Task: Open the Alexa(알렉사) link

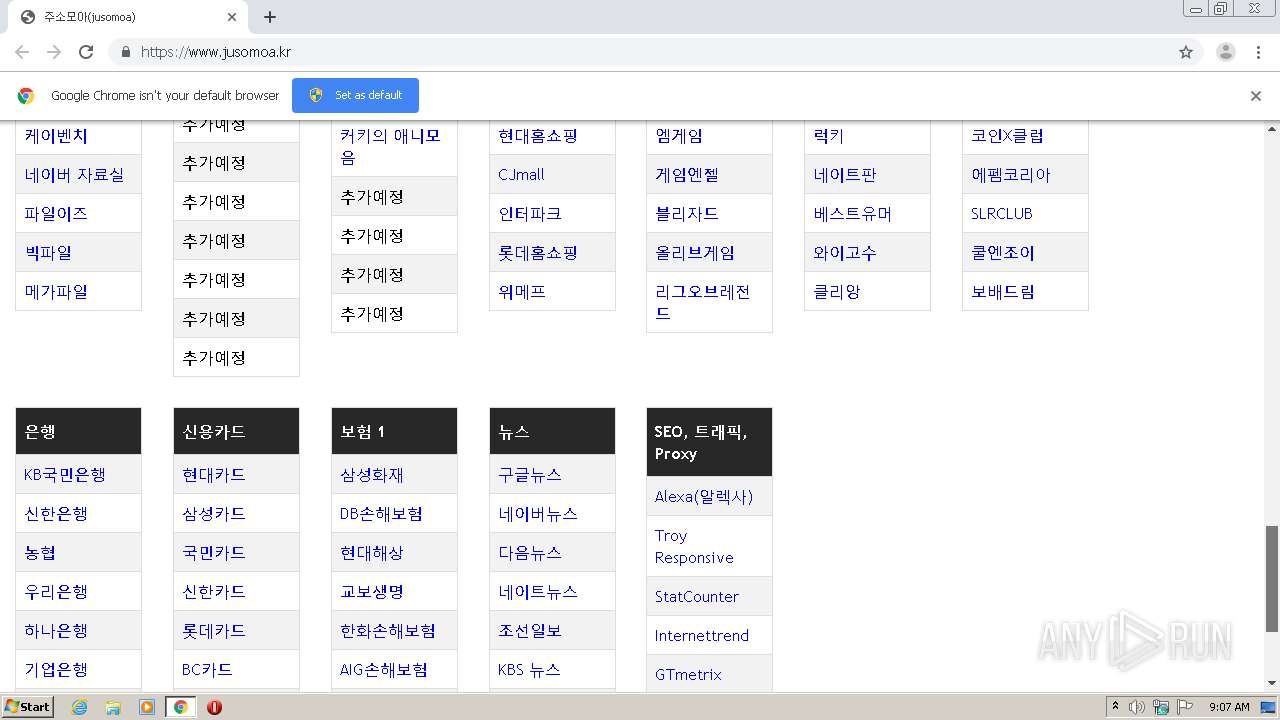Action: coord(704,497)
